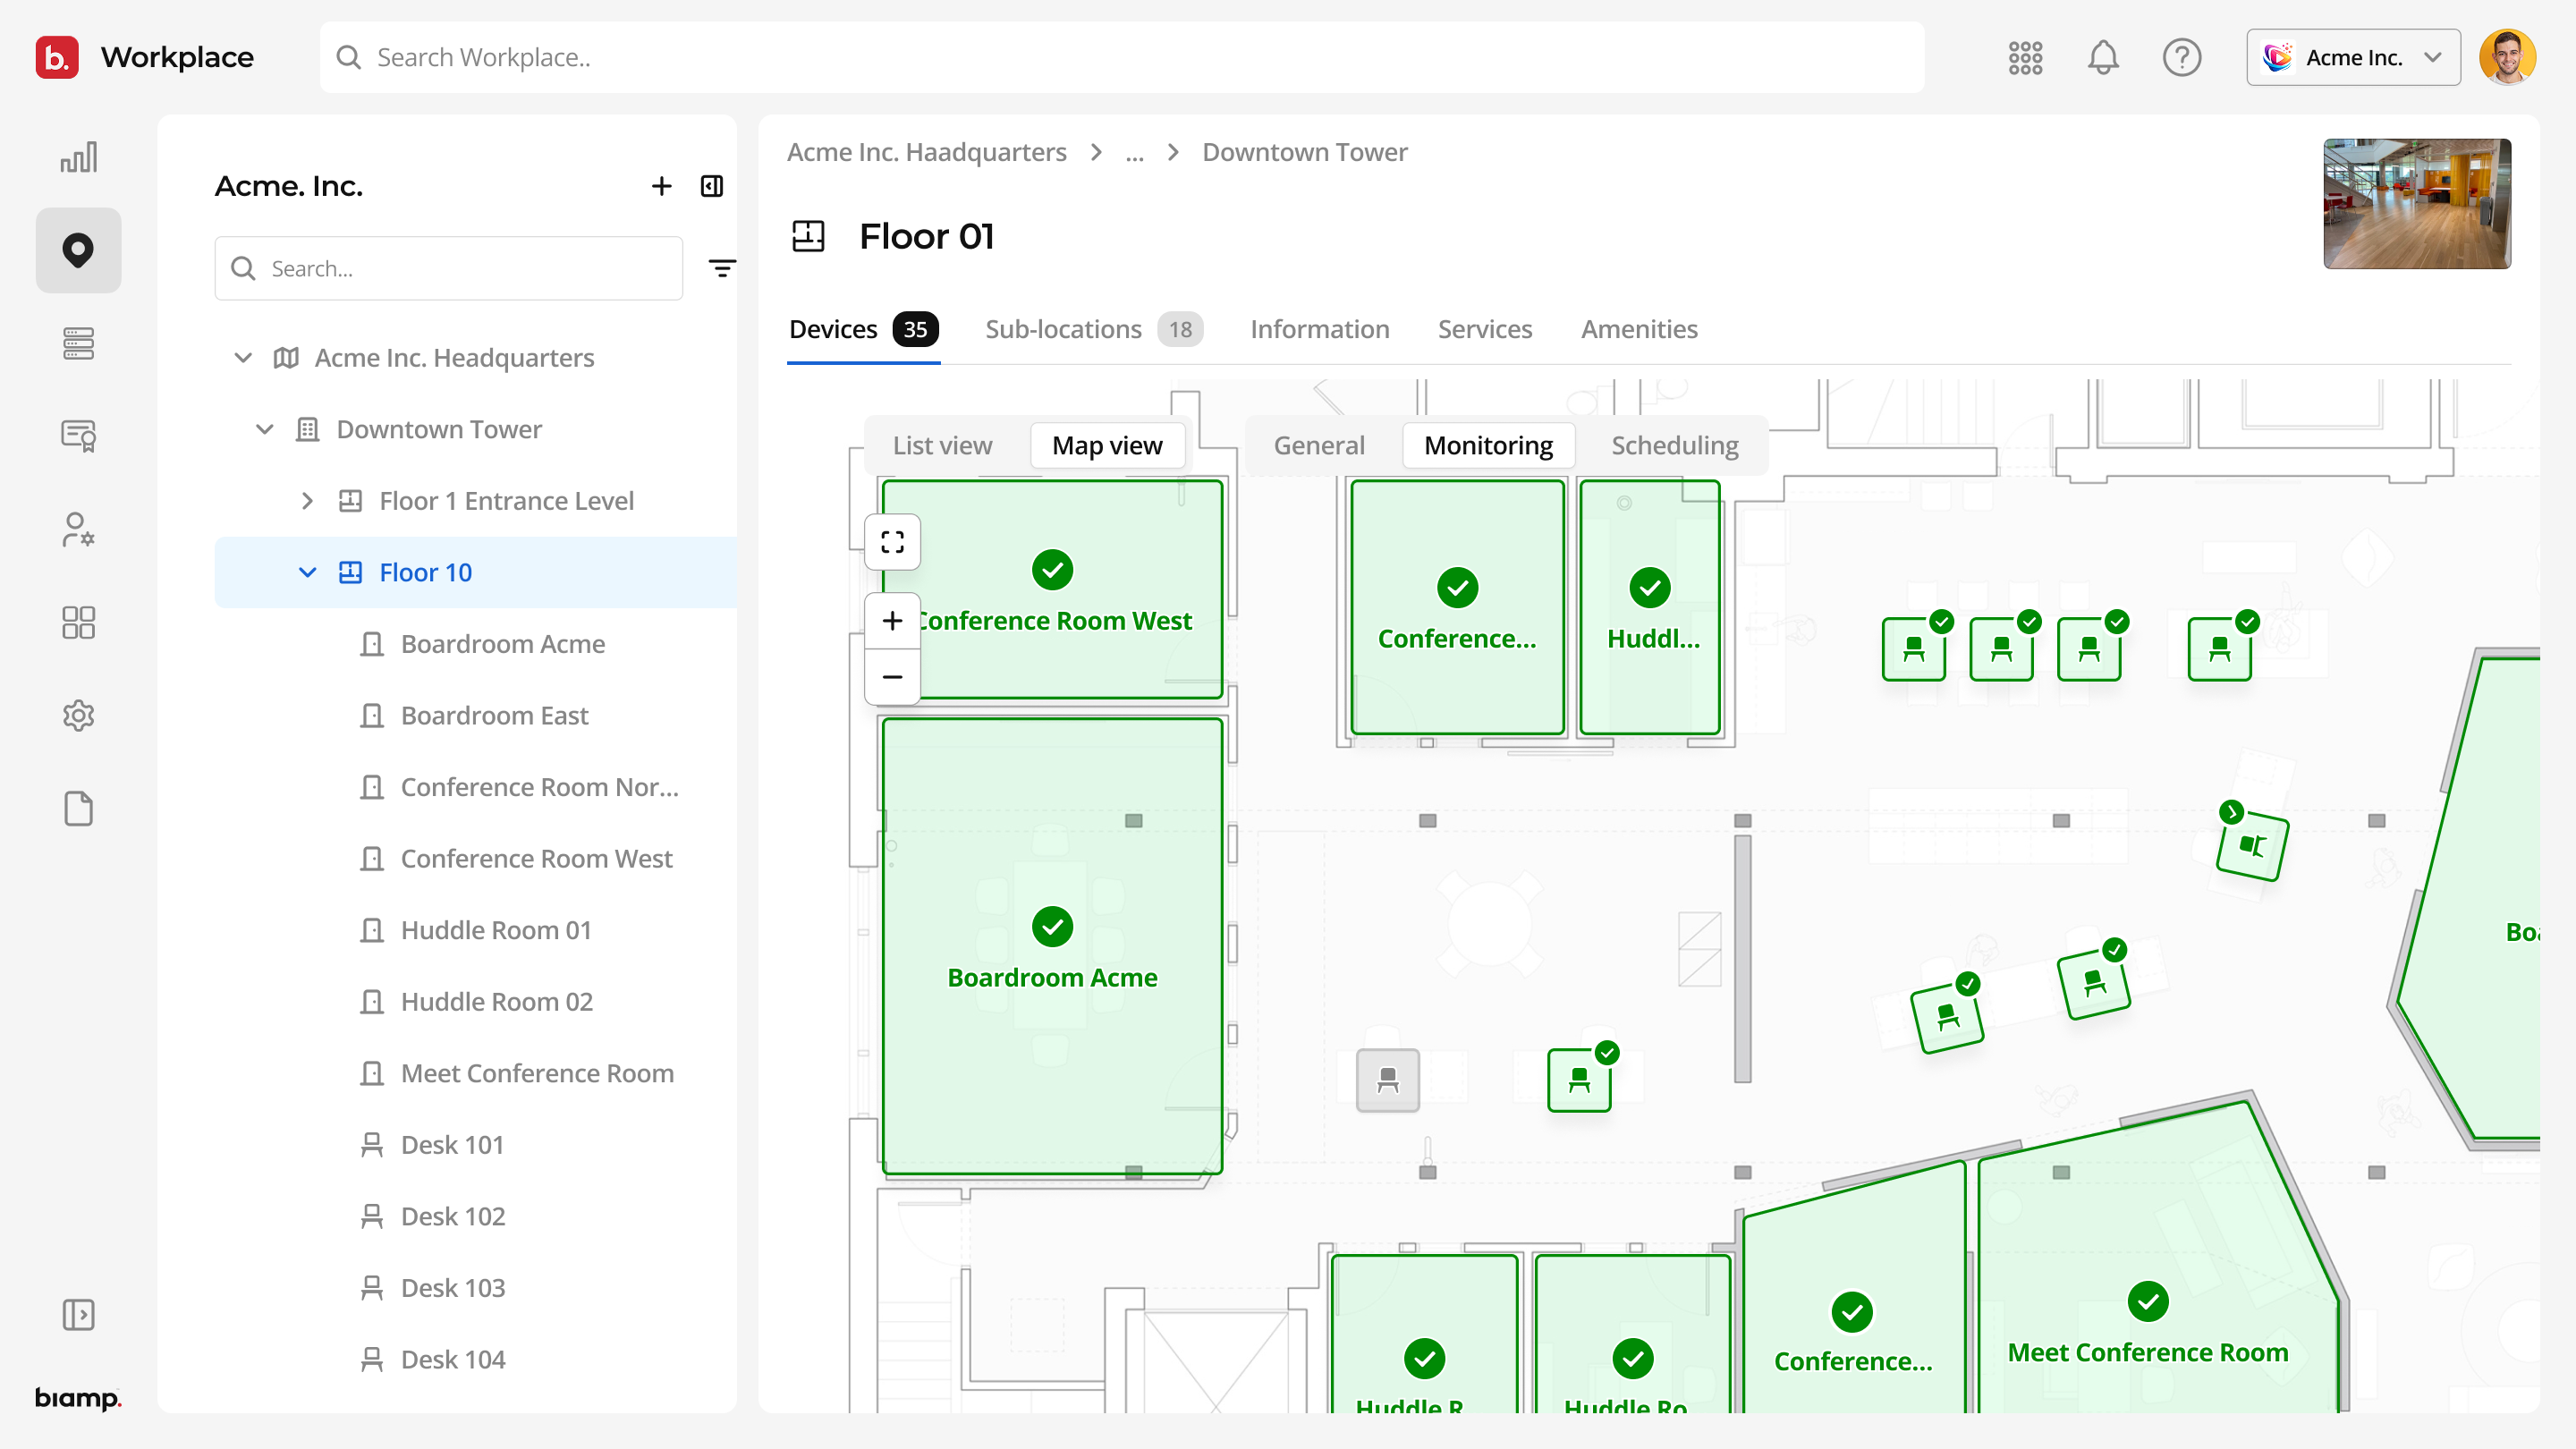
Task: Open the dashboard grid sidebar icon
Action: (x=78, y=622)
